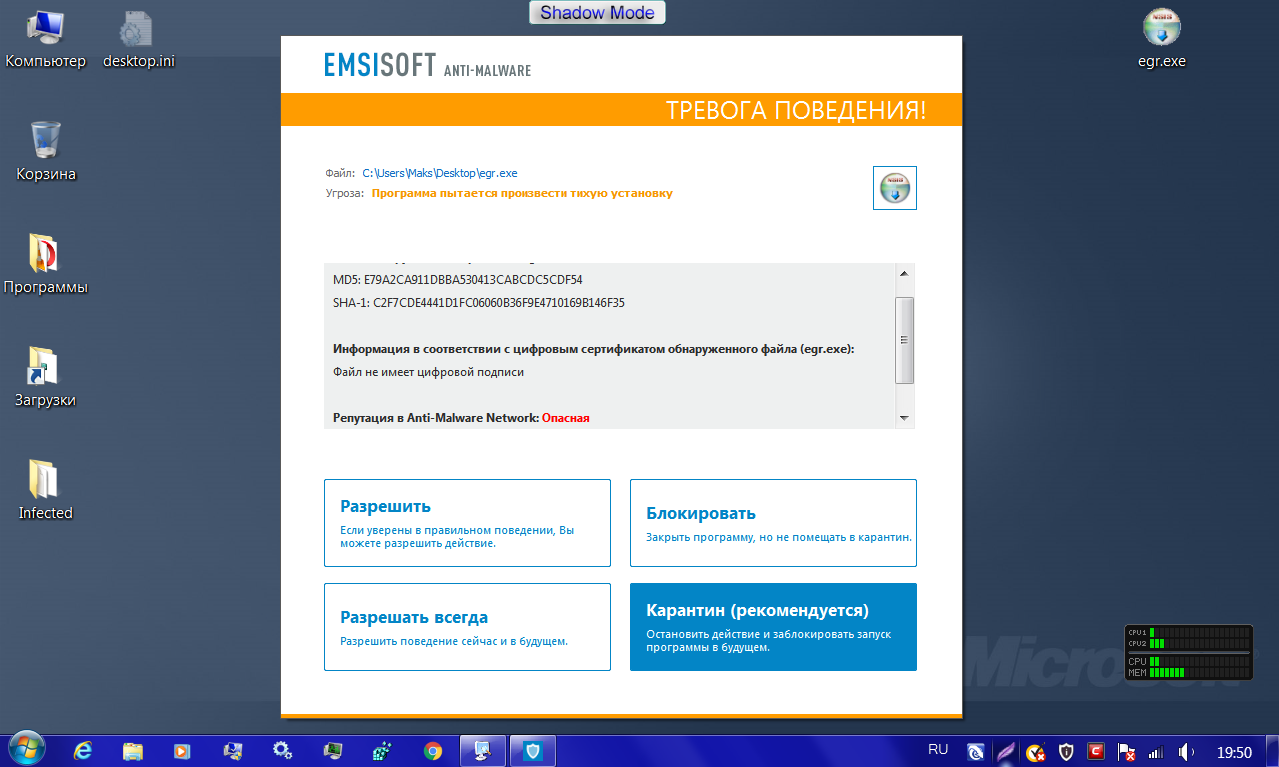This screenshot has height=767, width=1279.
Task: Select the egr.exe desktop icon
Action: coord(1162,40)
